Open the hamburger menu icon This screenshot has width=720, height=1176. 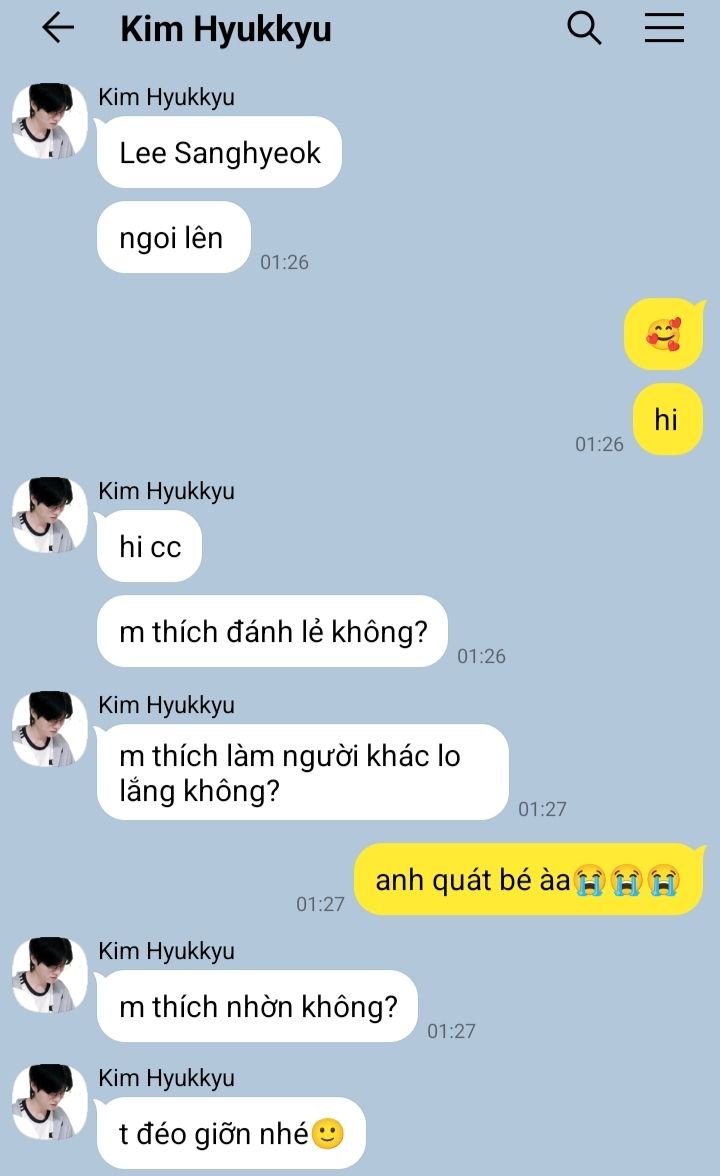click(x=664, y=28)
